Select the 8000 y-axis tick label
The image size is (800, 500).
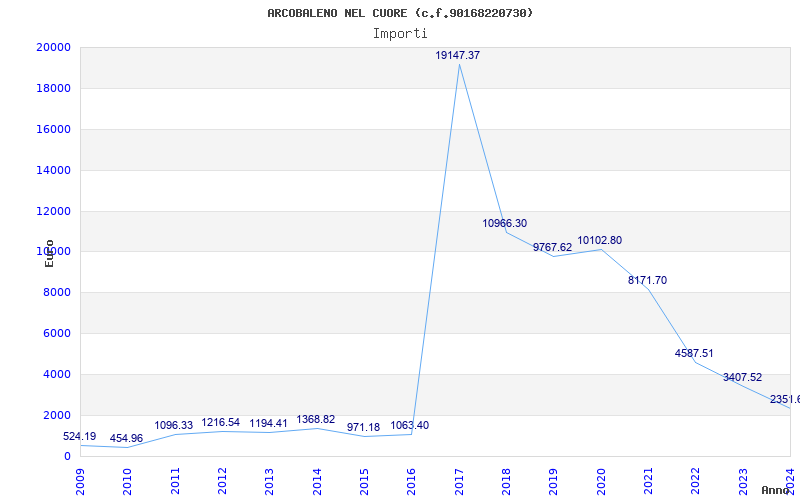tap(56, 292)
